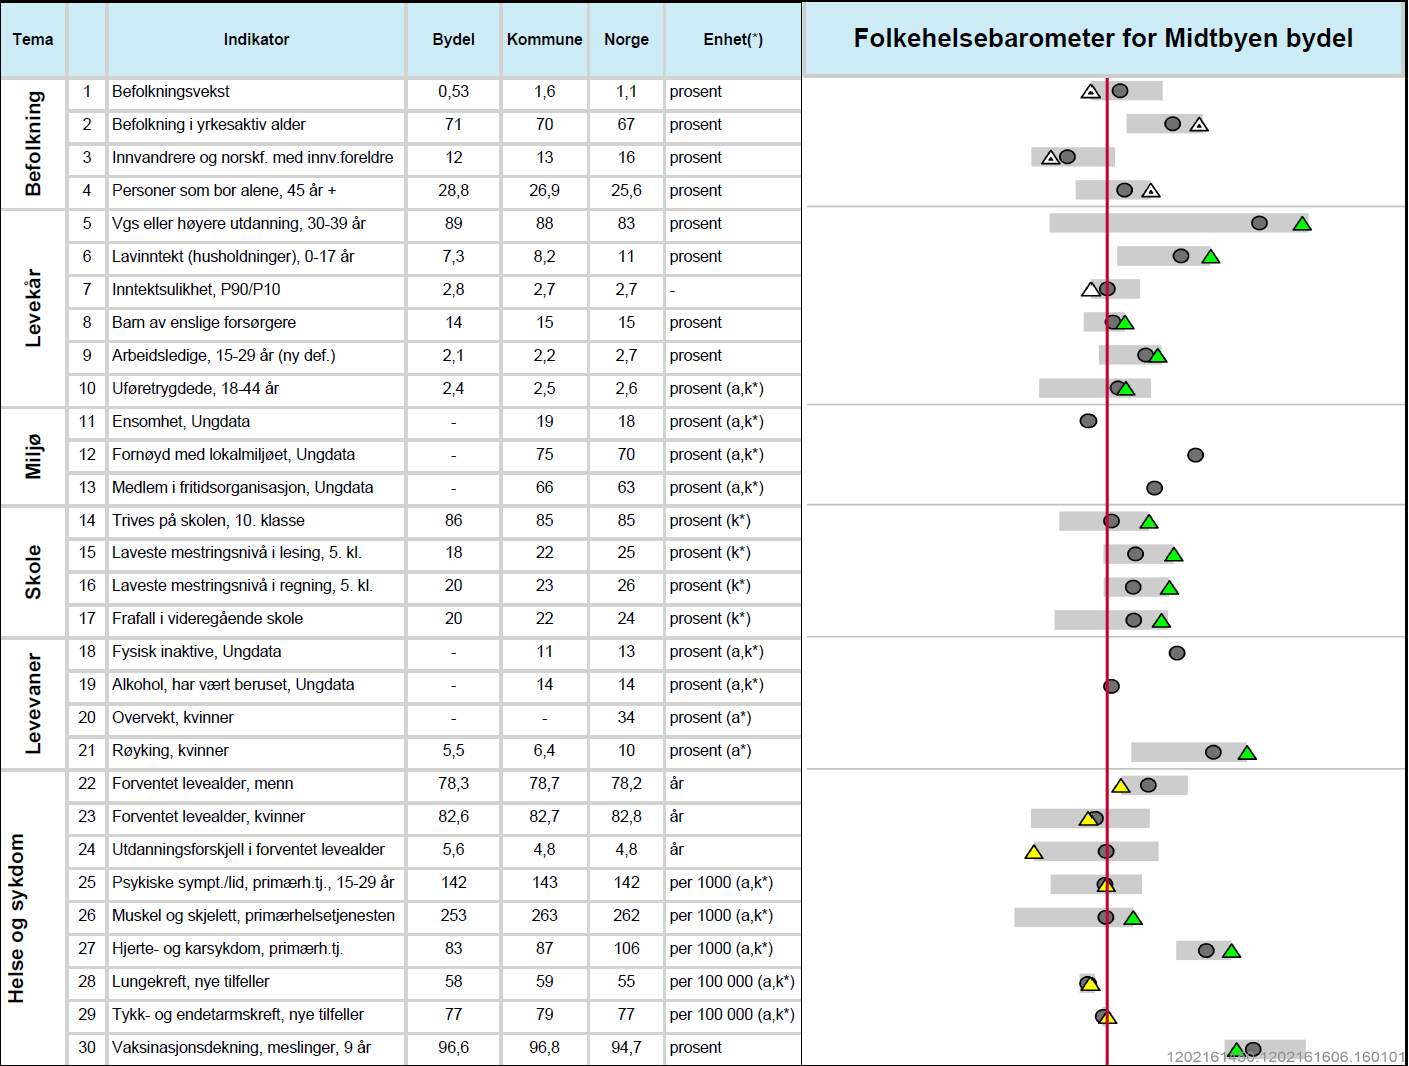Viewport: 1409px width, 1066px height.
Task: Click the green triangle in Lavinntekt row
Action: coord(1210,257)
